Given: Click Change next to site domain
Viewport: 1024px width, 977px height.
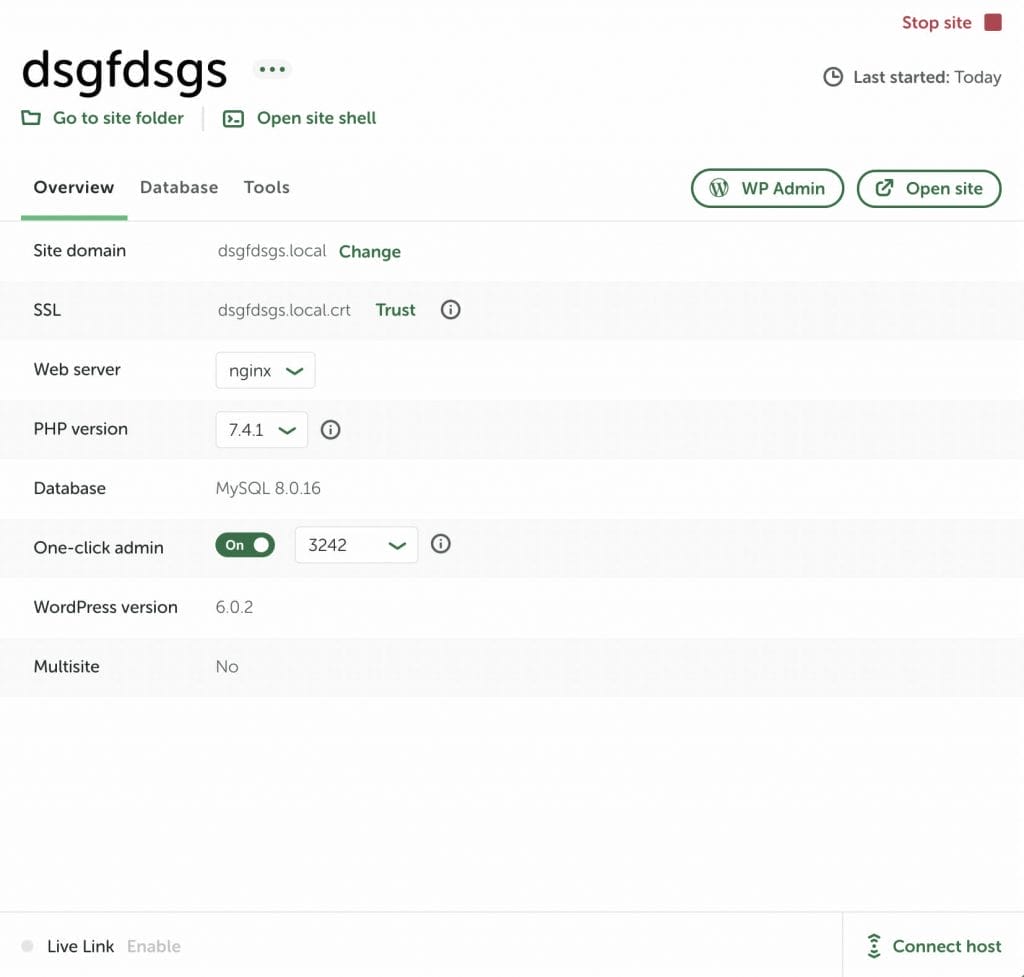Looking at the screenshot, I should [370, 251].
